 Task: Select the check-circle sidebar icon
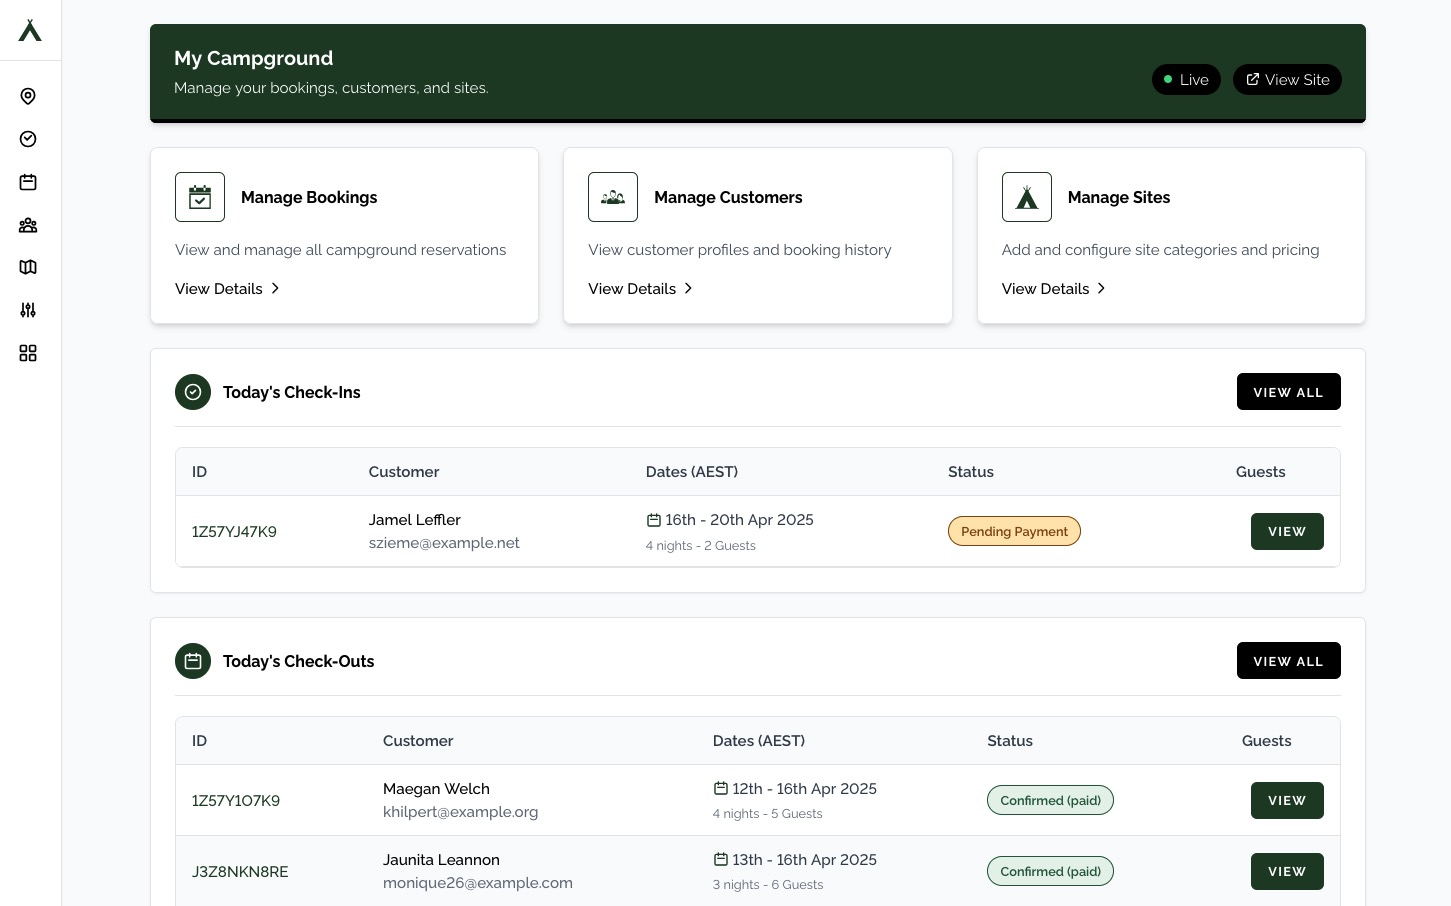(28, 139)
